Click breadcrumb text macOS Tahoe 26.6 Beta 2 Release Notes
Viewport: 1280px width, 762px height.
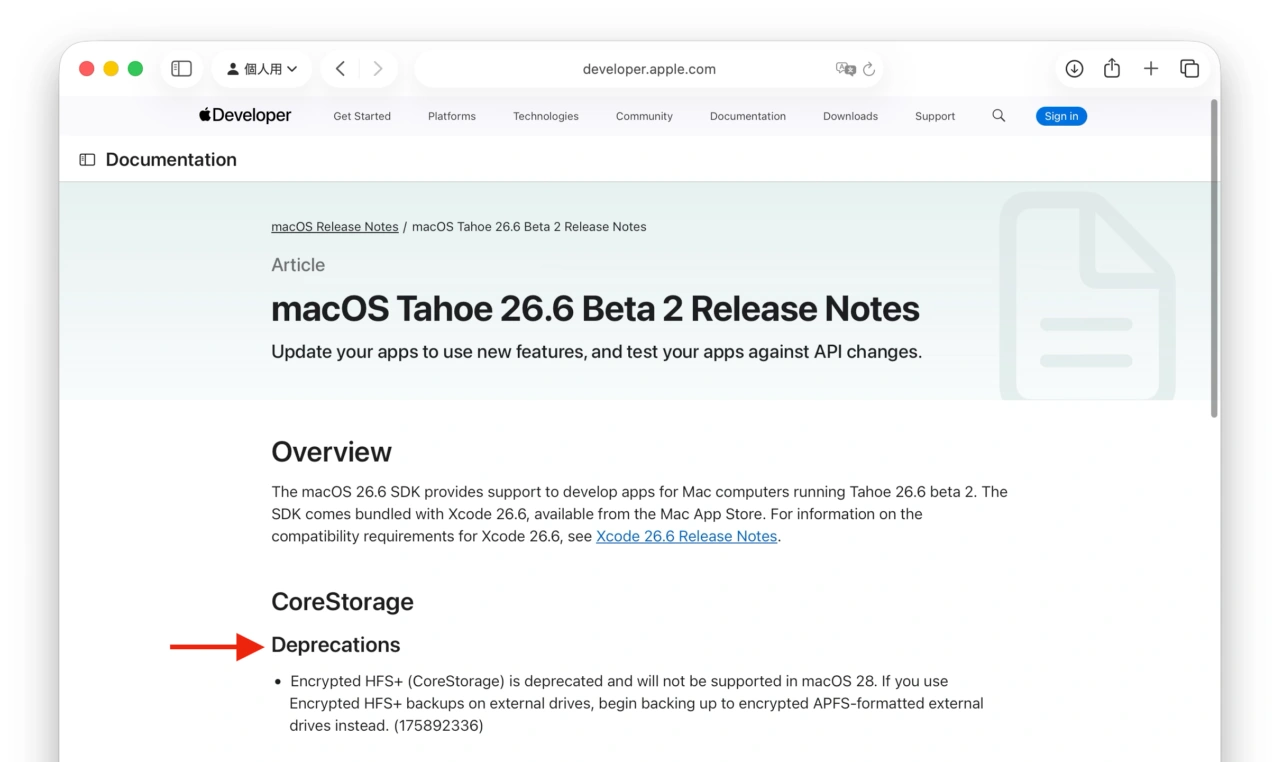529,227
